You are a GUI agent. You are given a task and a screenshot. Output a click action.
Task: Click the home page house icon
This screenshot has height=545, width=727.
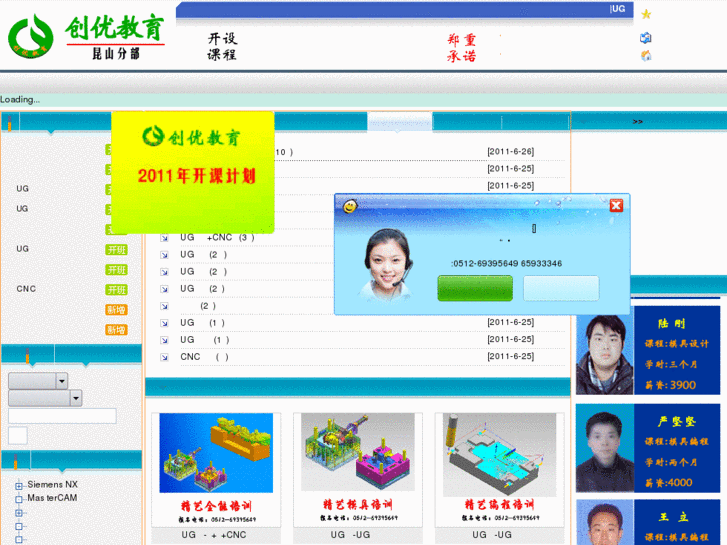(x=646, y=56)
